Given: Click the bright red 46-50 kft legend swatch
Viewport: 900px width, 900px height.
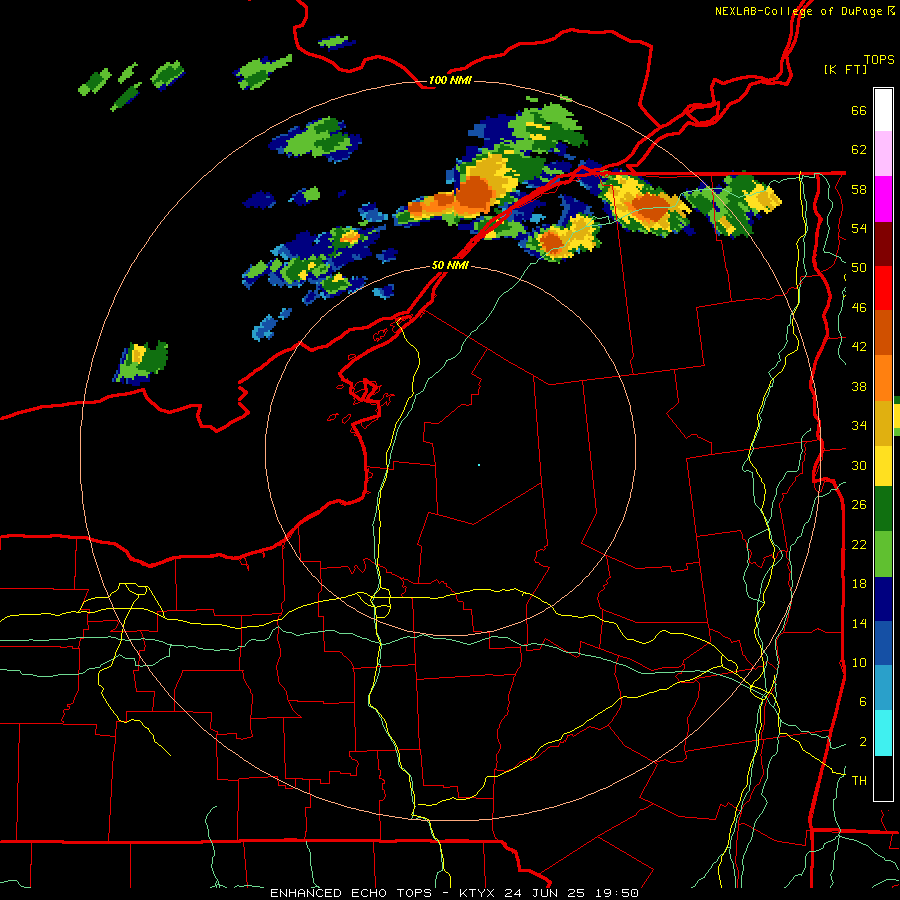Looking at the screenshot, I should [883, 288].
